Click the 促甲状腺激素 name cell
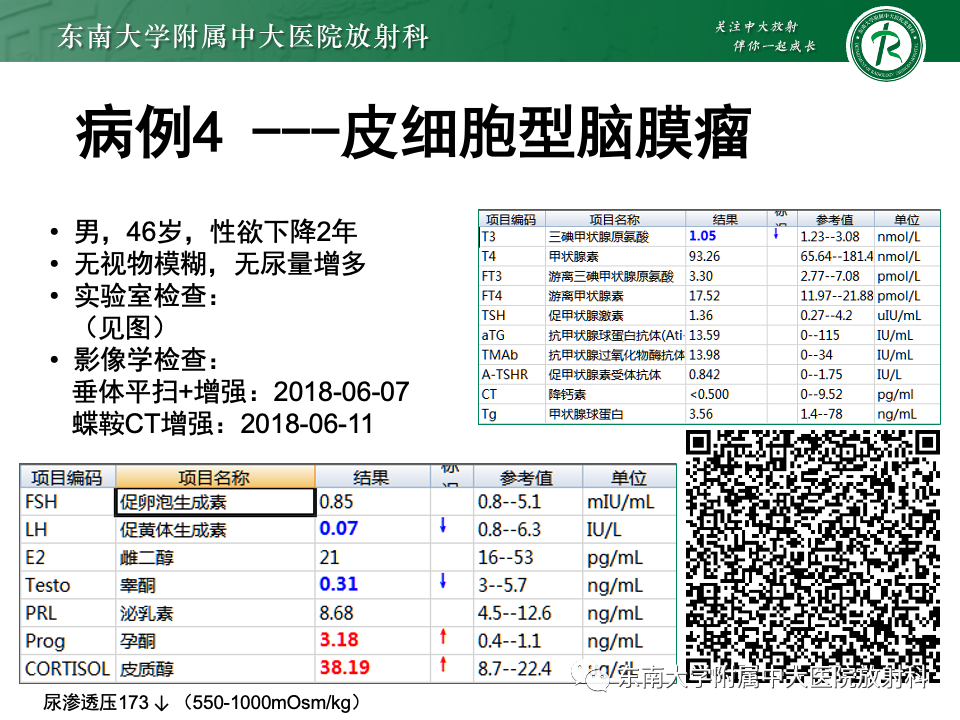This screenshot has width=960, height=720. click(x=615, y=315)
